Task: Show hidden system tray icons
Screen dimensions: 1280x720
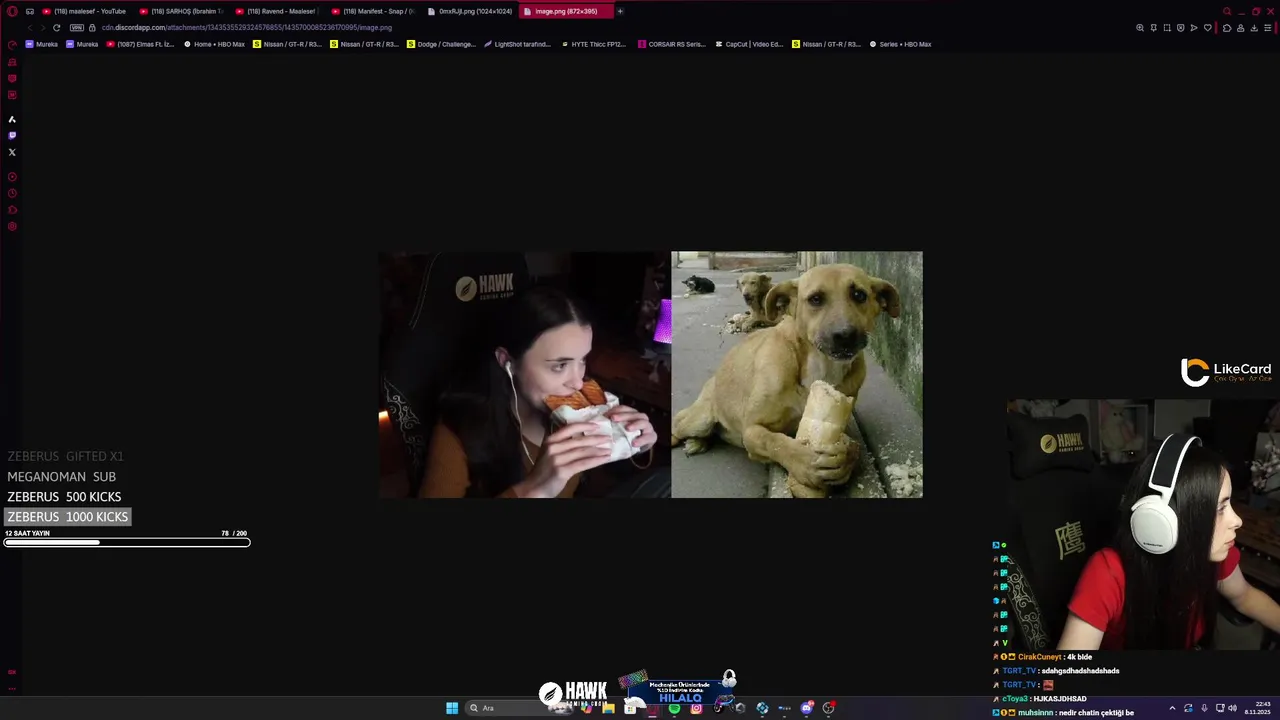Action: tap(1172, 708)
